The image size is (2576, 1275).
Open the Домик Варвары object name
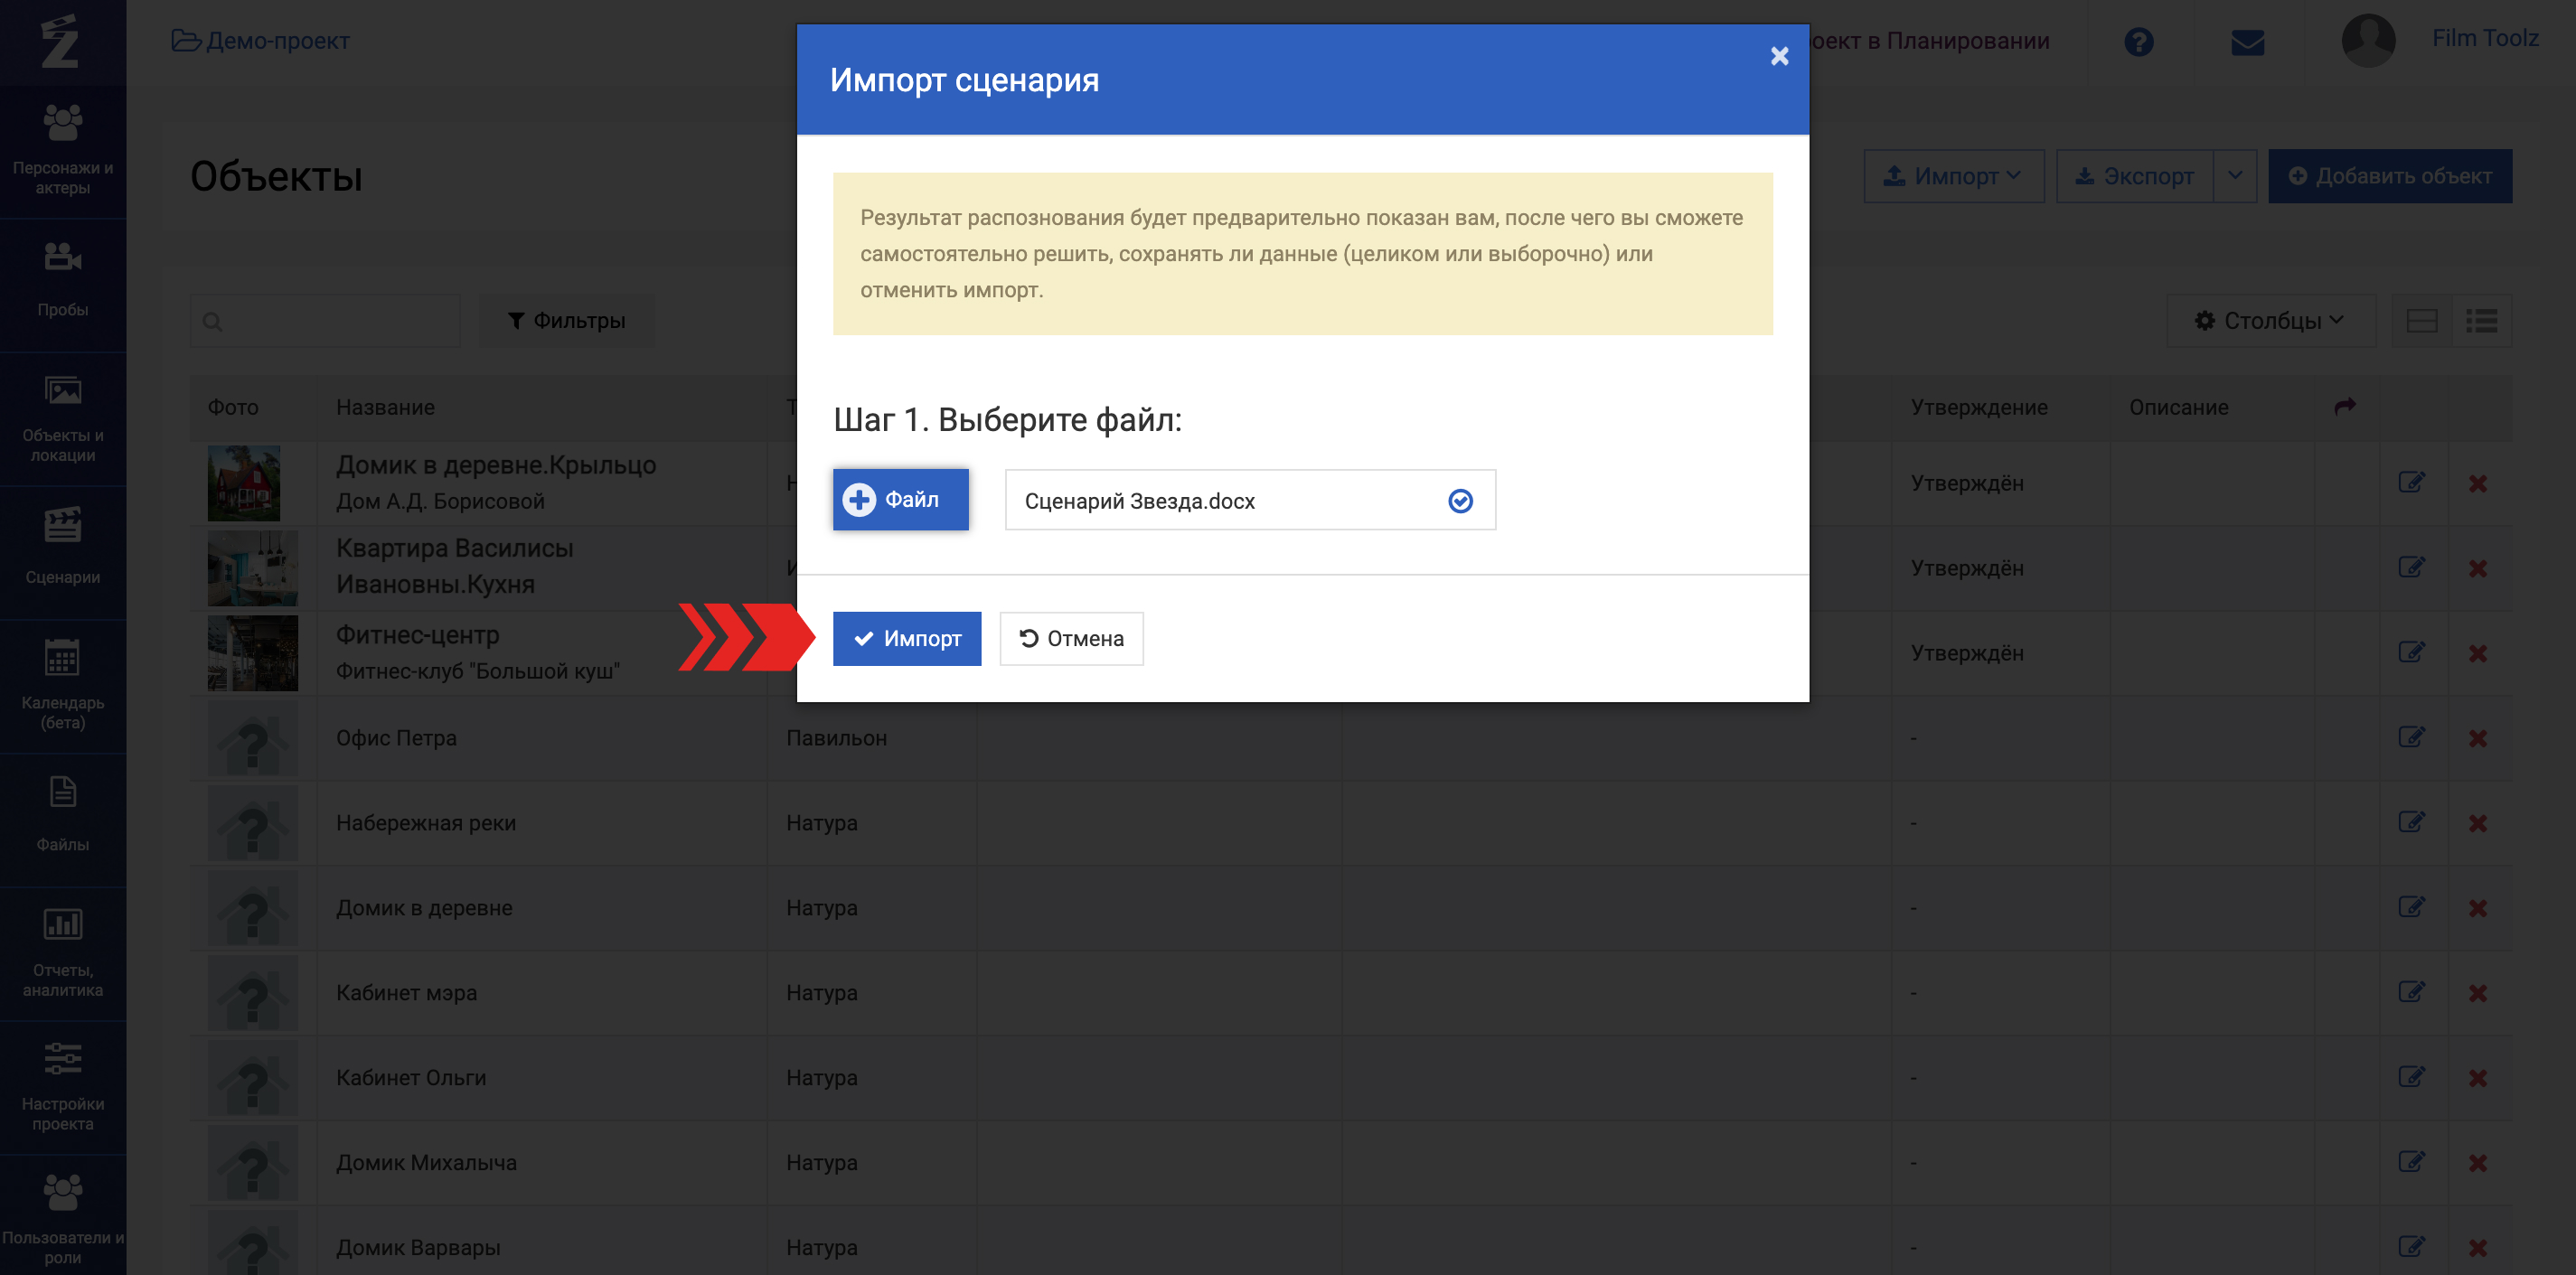[418, 1248]
